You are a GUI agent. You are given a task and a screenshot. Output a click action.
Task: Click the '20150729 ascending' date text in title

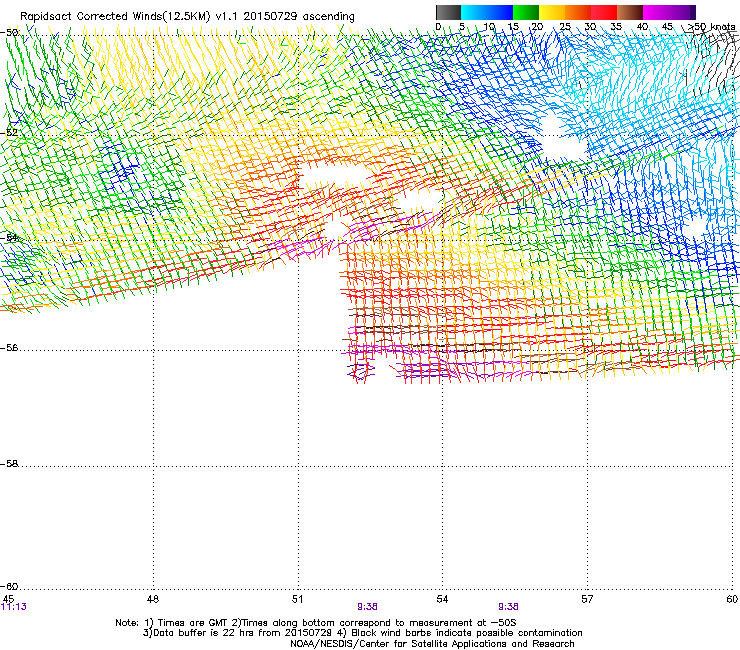coord(299,16)
